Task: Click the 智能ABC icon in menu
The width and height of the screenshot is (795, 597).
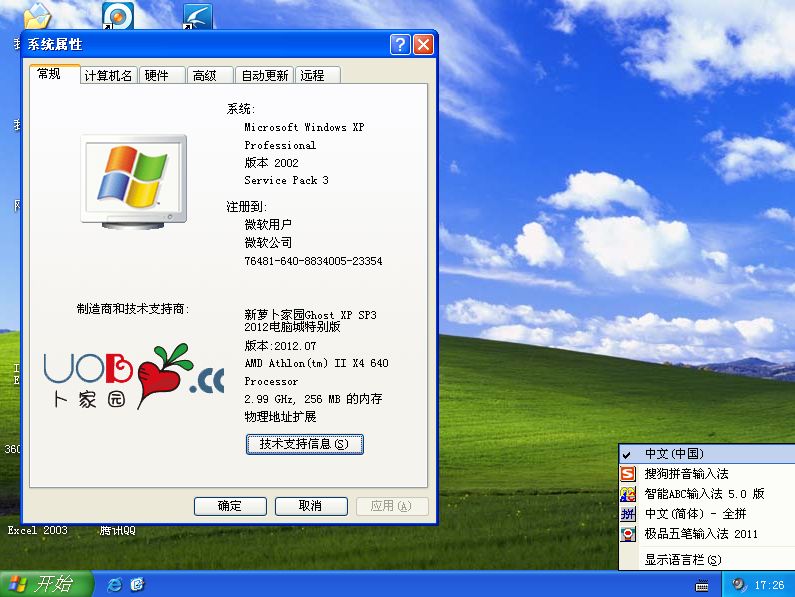Action: (628, 494)
